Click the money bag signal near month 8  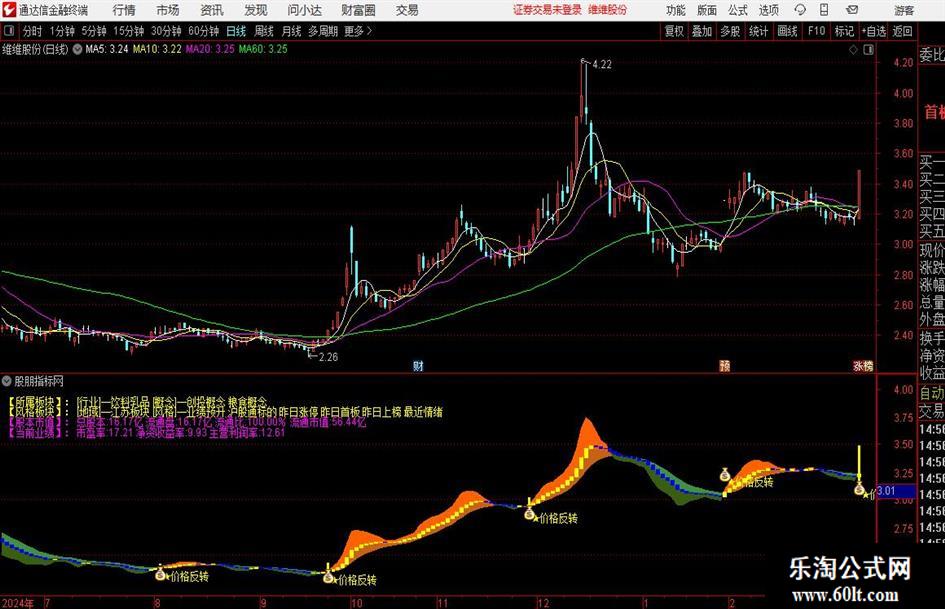tap(160, 575)
